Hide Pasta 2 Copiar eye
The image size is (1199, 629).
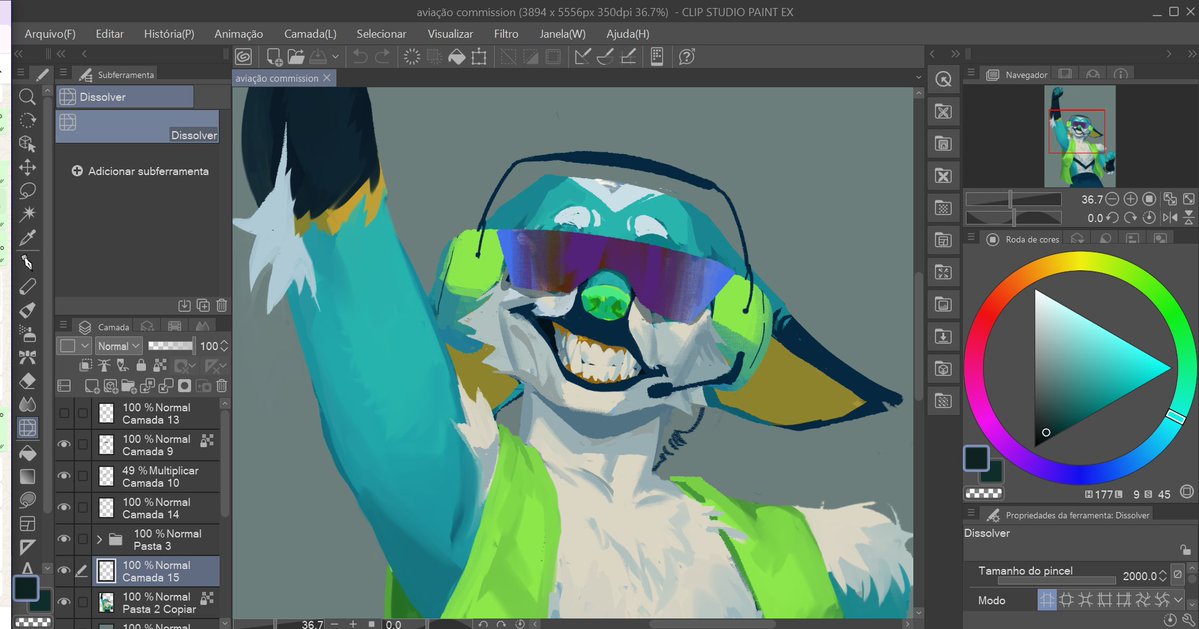(x=64, y=602)
